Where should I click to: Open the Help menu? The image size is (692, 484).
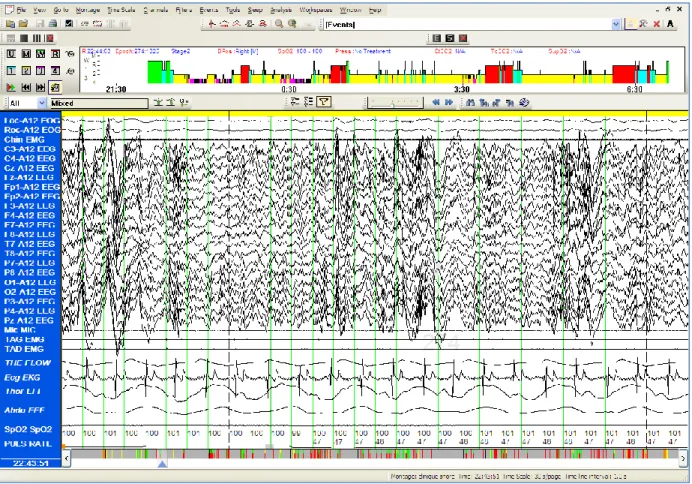click(x=375, y=10)
